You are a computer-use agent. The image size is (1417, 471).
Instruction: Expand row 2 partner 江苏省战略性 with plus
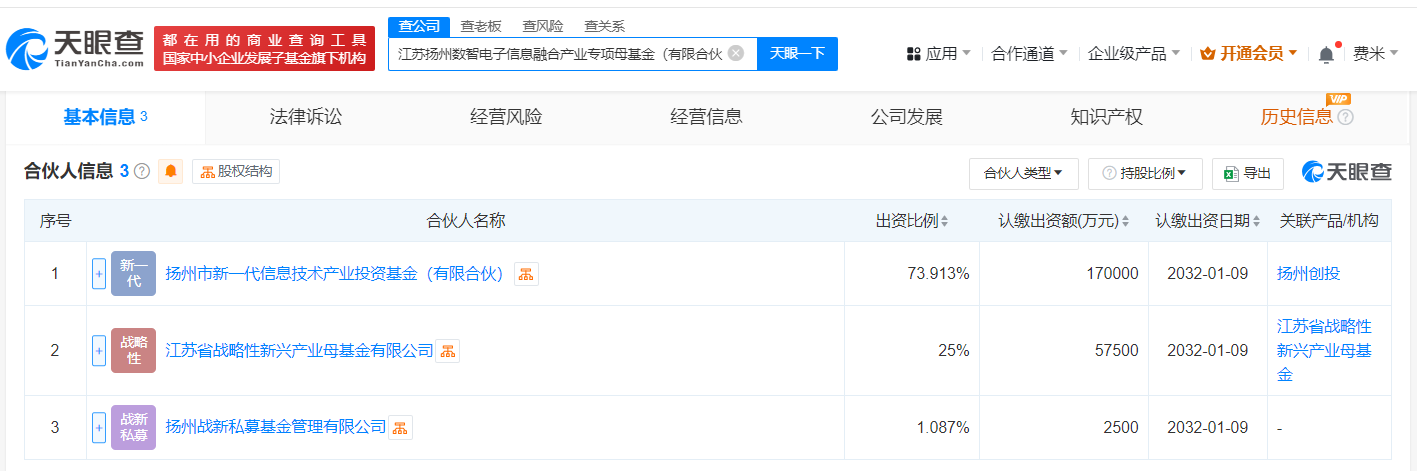pyautogui.click(x=99, y=351)
